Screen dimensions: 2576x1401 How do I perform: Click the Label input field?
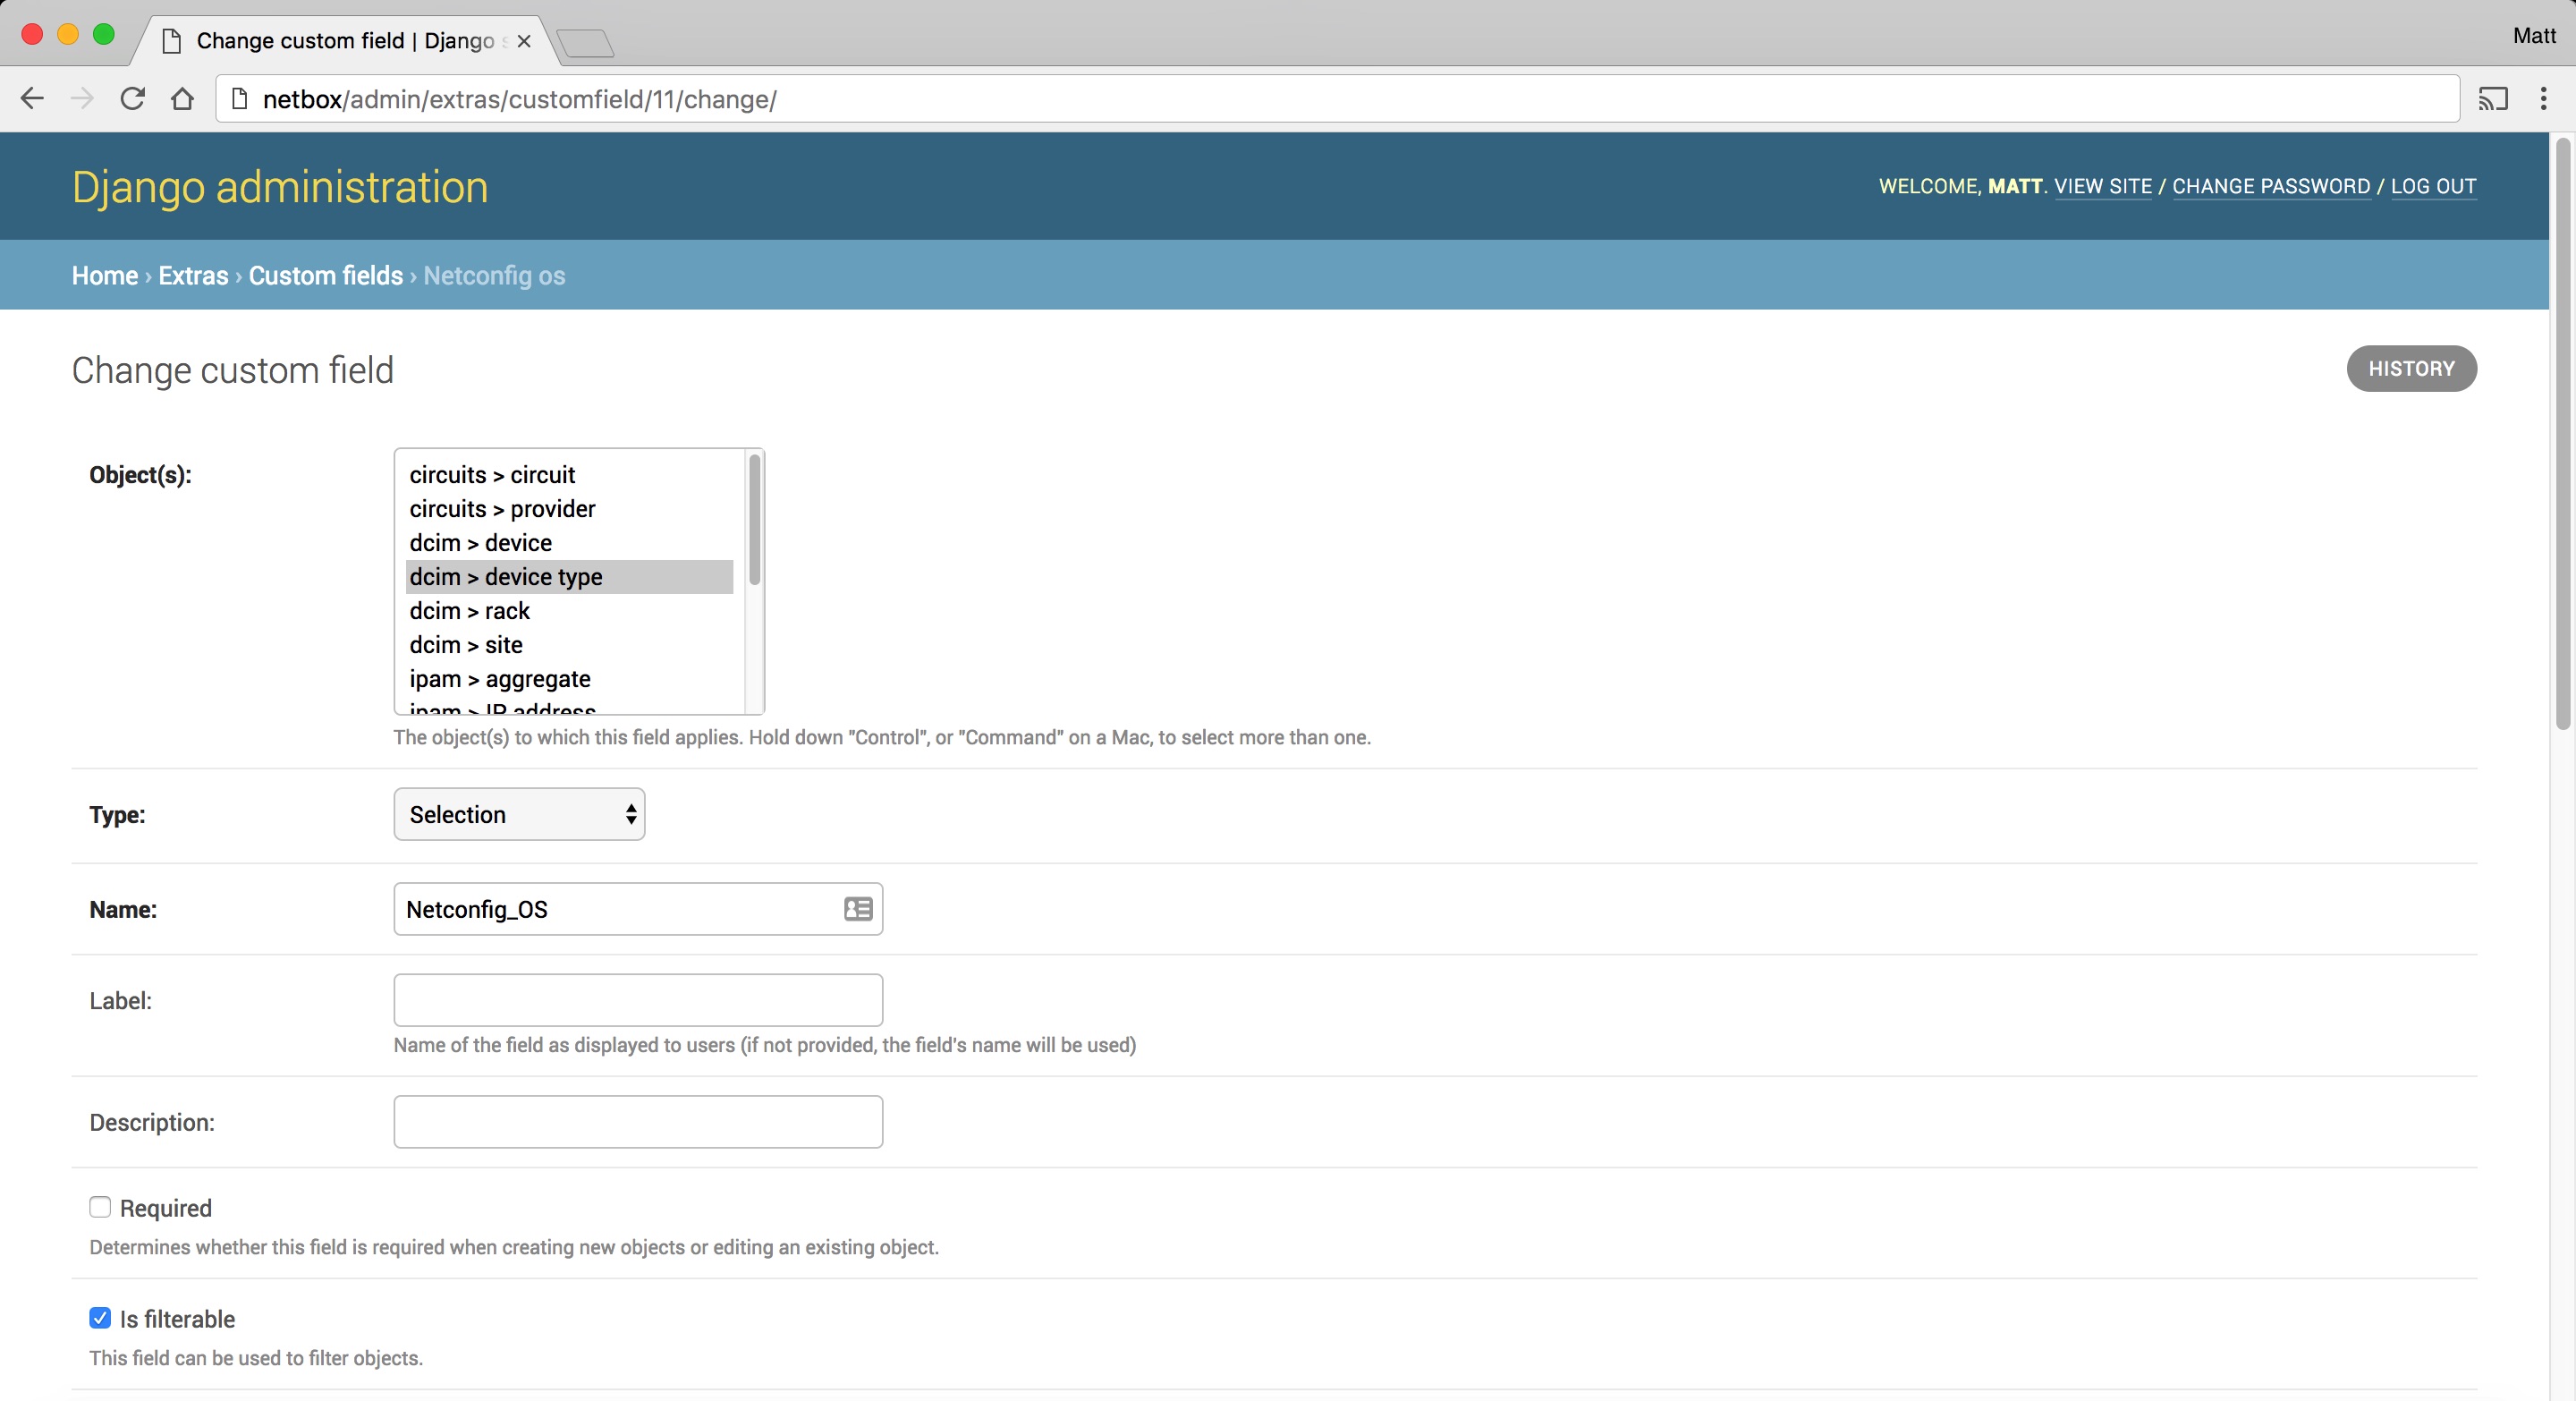coord(638,1000)
